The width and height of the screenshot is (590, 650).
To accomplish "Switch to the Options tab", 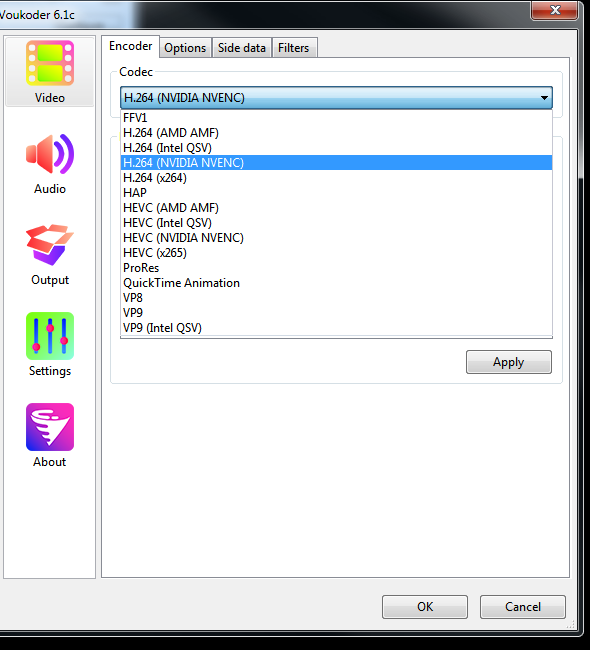I will click(x=185, y=48).
